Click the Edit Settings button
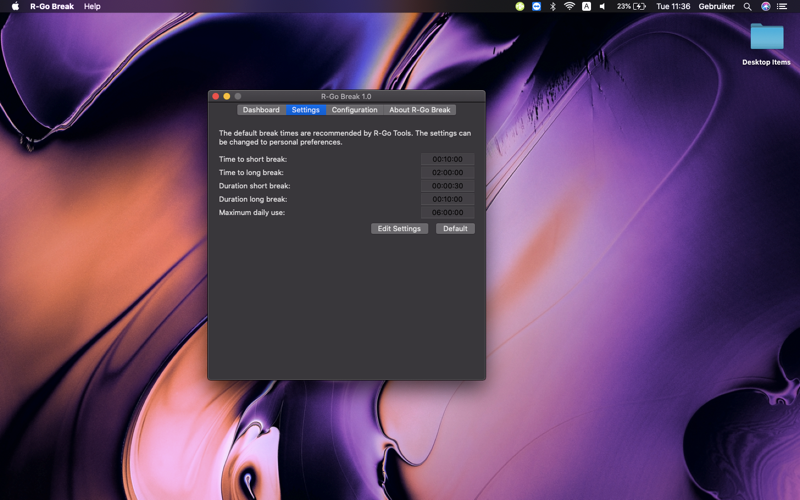This screenshot has height=500, width=800. 399,229
